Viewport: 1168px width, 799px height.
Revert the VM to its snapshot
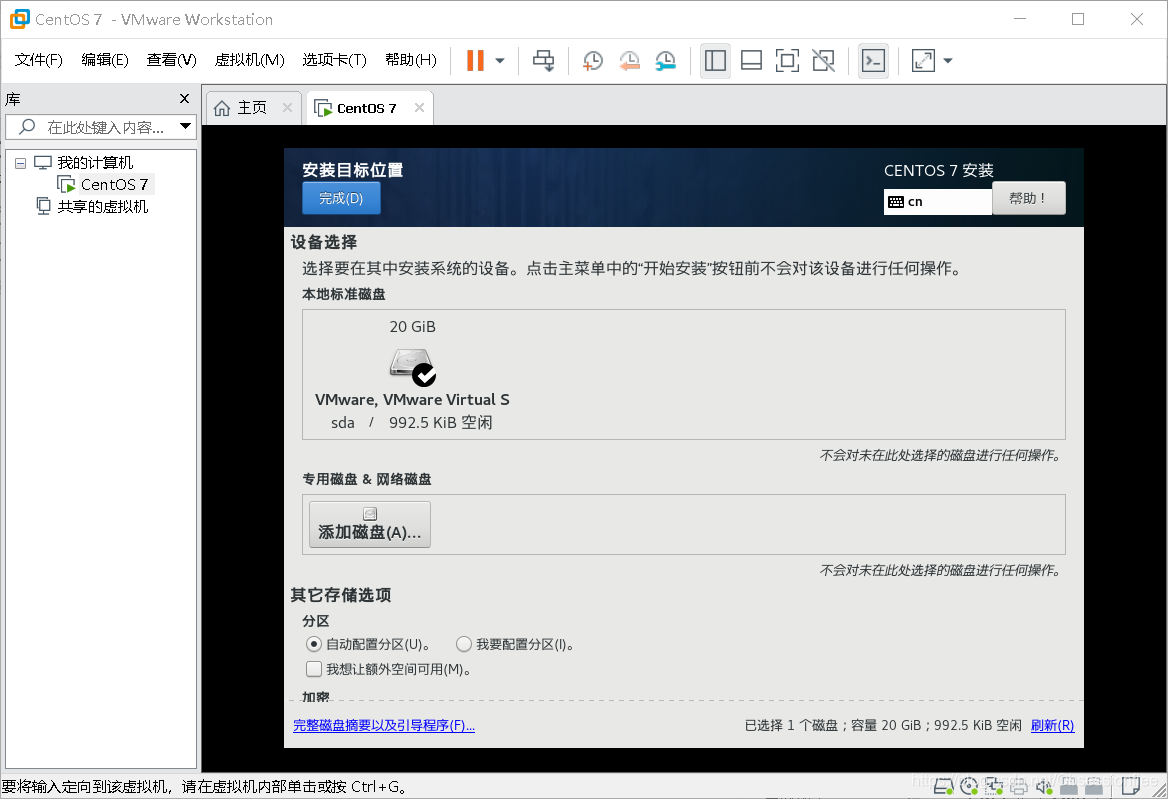click(629, 60)
